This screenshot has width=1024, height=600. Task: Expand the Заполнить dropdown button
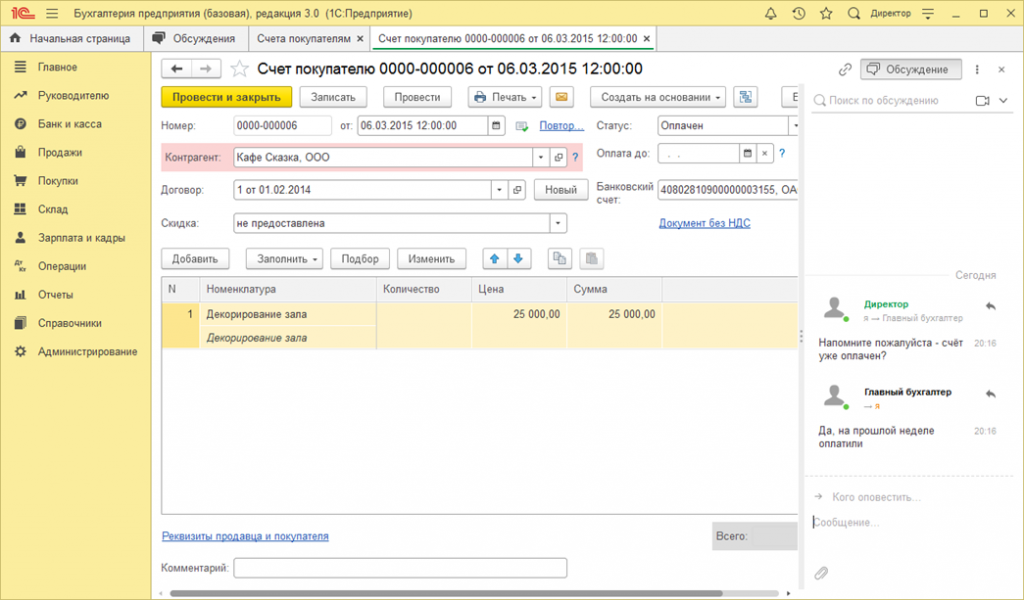click(x=284, y=258)
